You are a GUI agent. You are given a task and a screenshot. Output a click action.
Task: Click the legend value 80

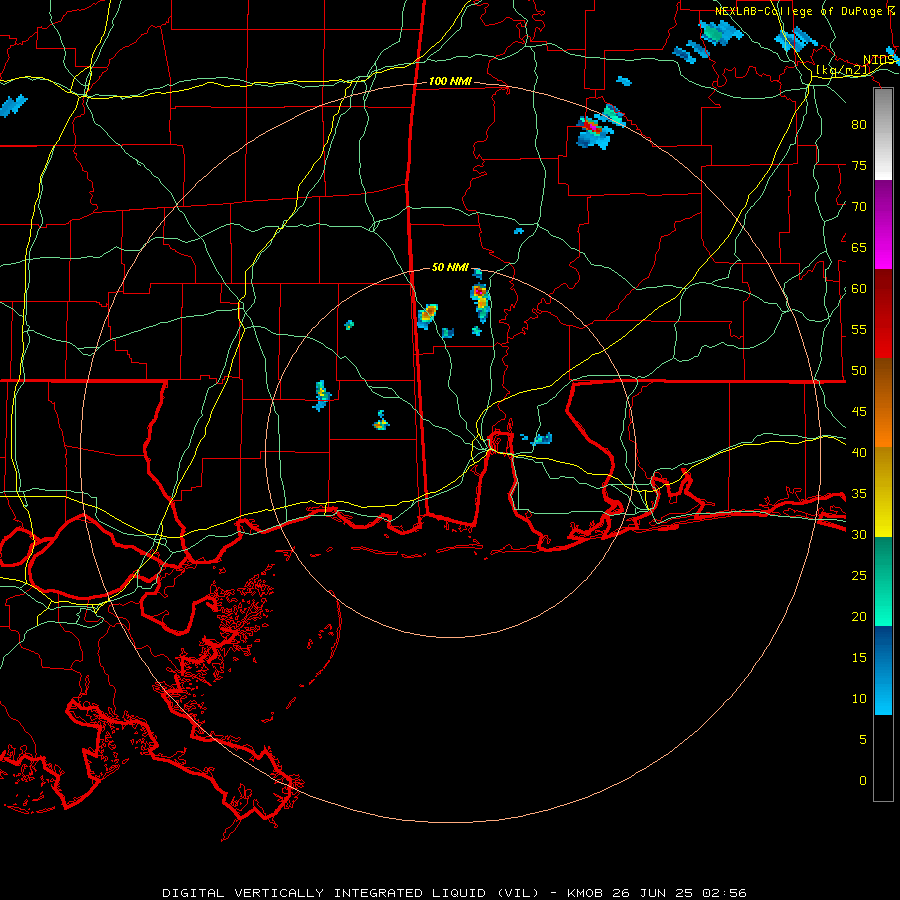pos(859,125)
